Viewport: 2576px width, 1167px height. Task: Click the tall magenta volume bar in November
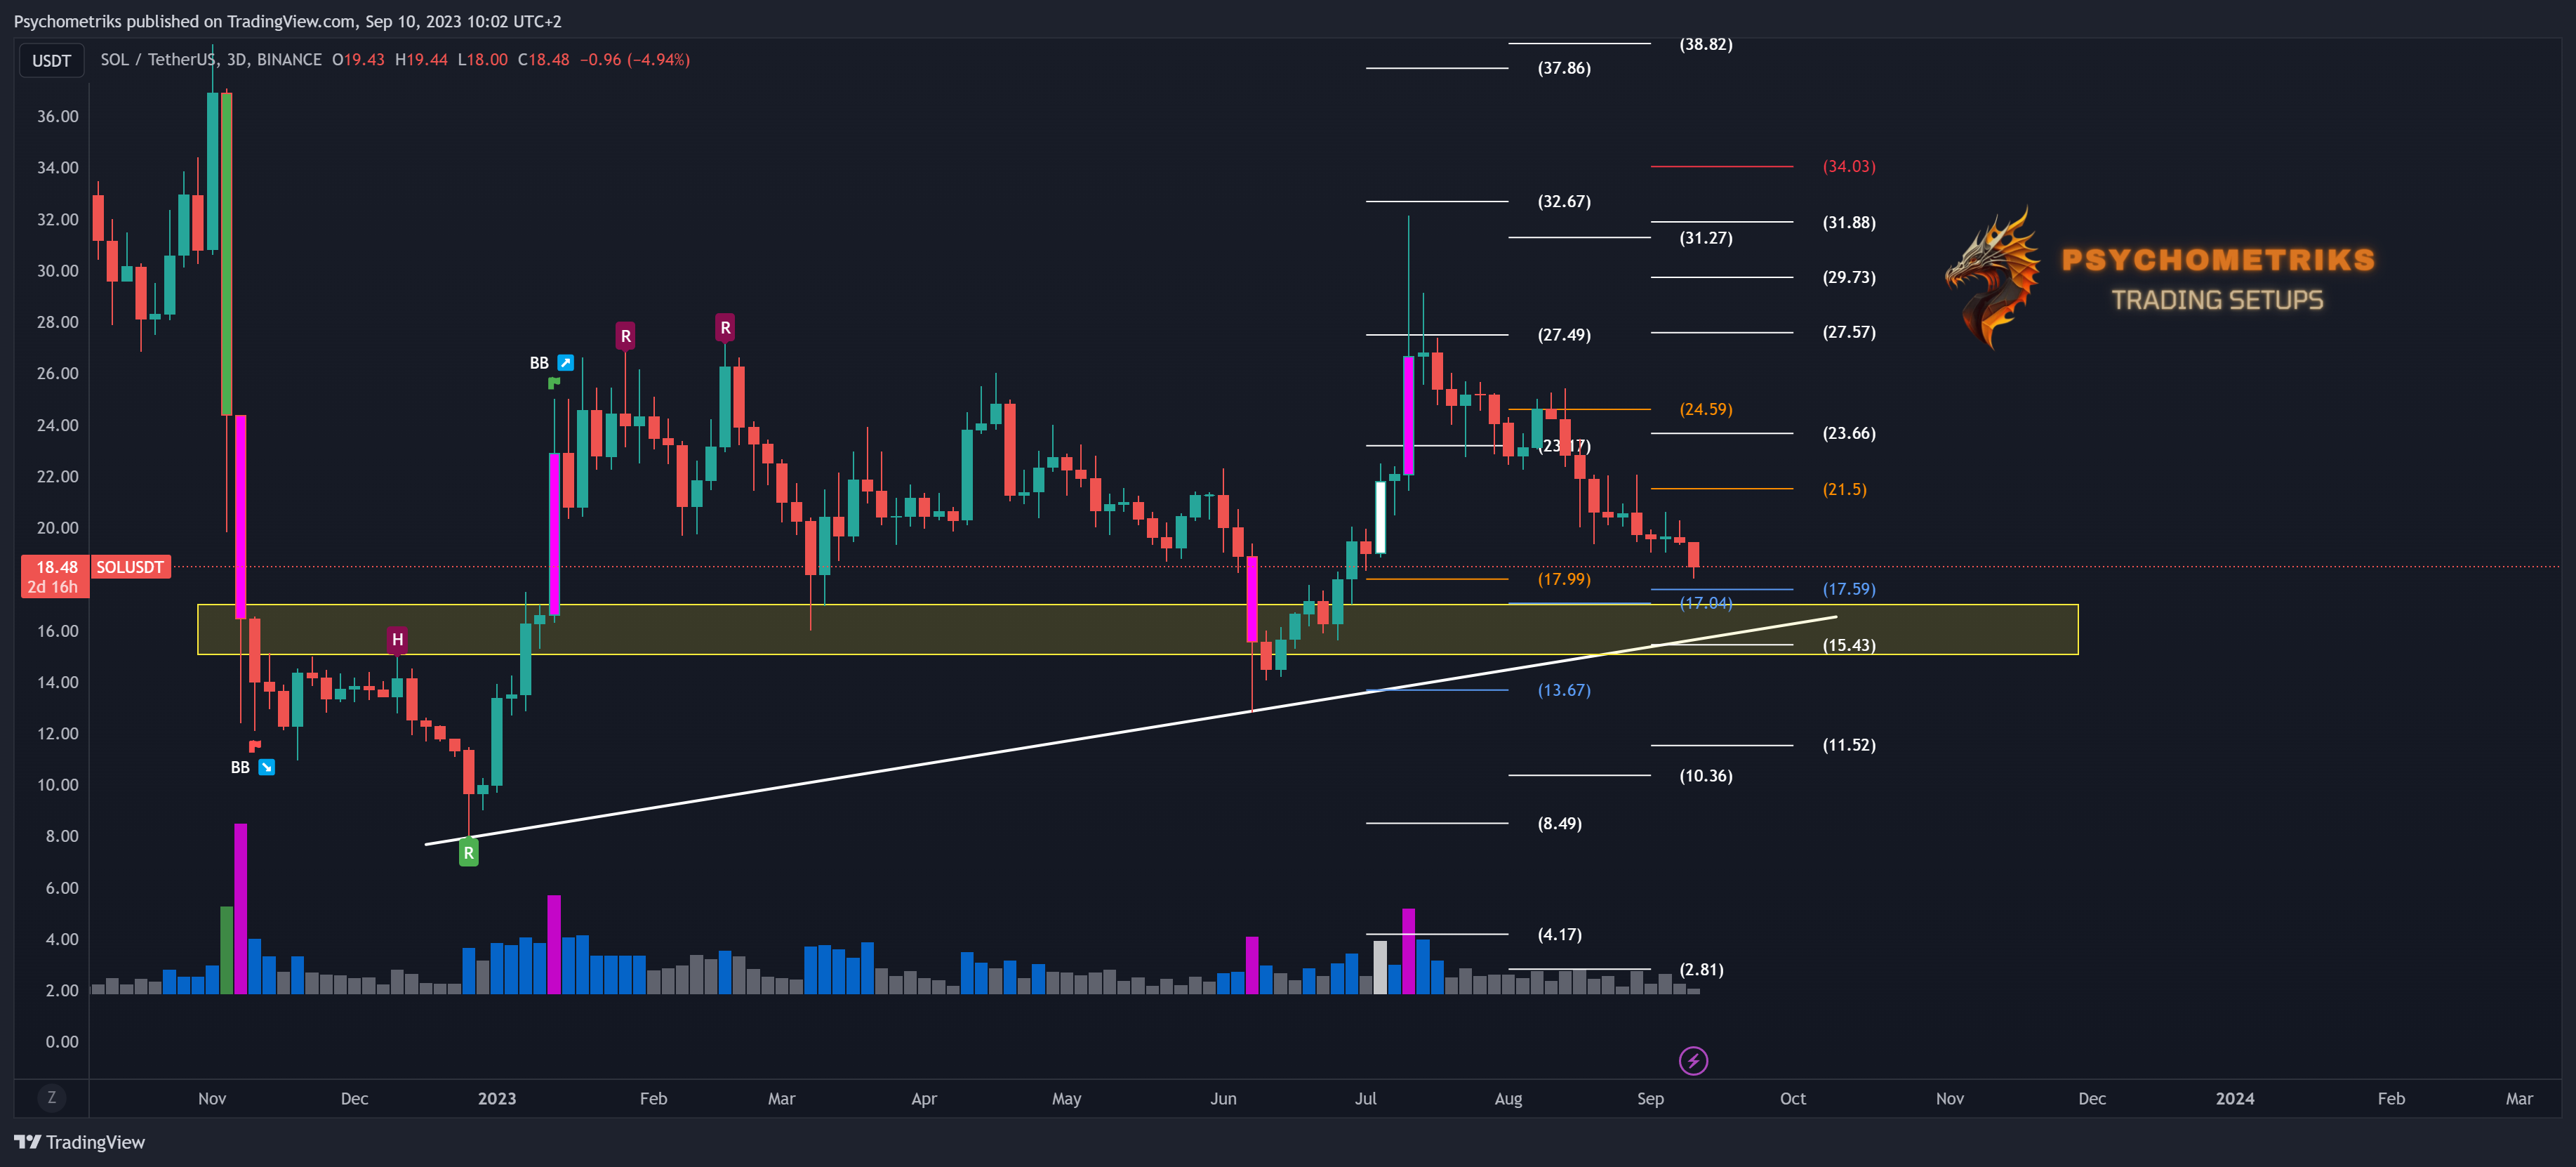point(240,908)
